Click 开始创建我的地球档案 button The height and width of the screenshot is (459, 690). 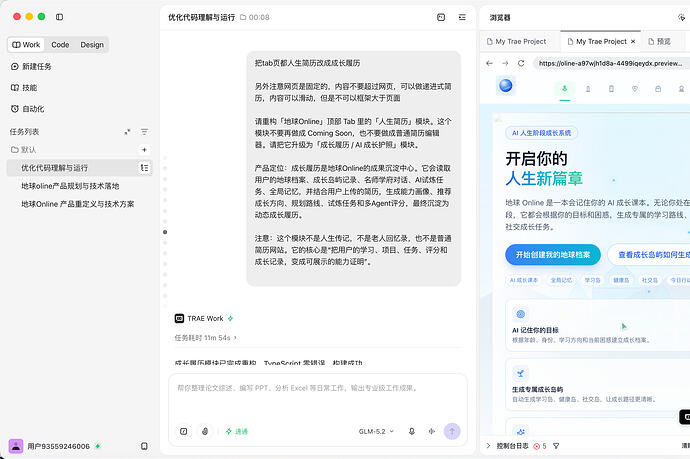[x=553, y=255]
